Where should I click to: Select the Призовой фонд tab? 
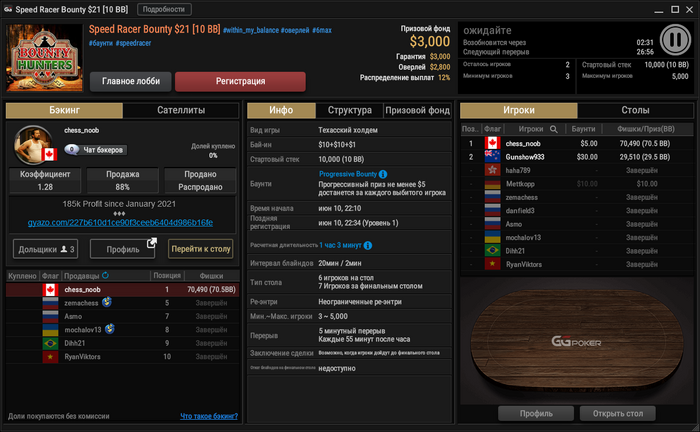tap(417, 110)
